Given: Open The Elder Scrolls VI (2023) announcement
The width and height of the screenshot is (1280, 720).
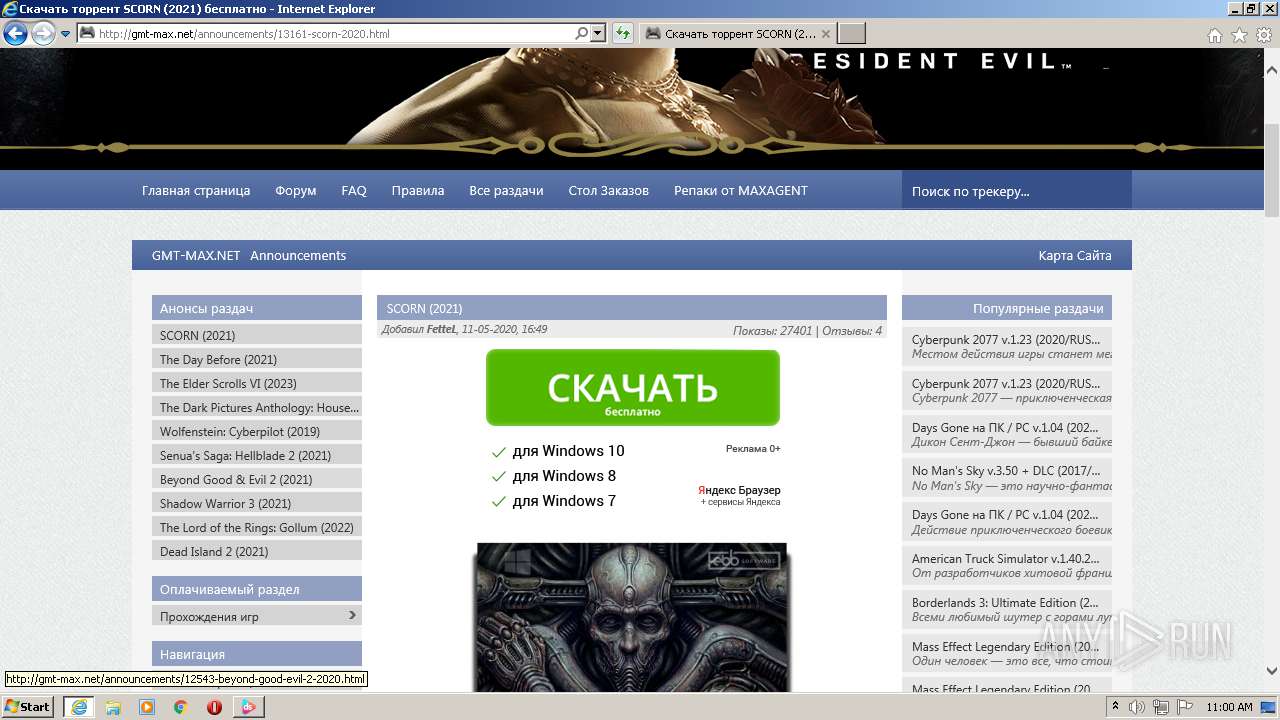Looking at the screenshot, I should point(257,383).
